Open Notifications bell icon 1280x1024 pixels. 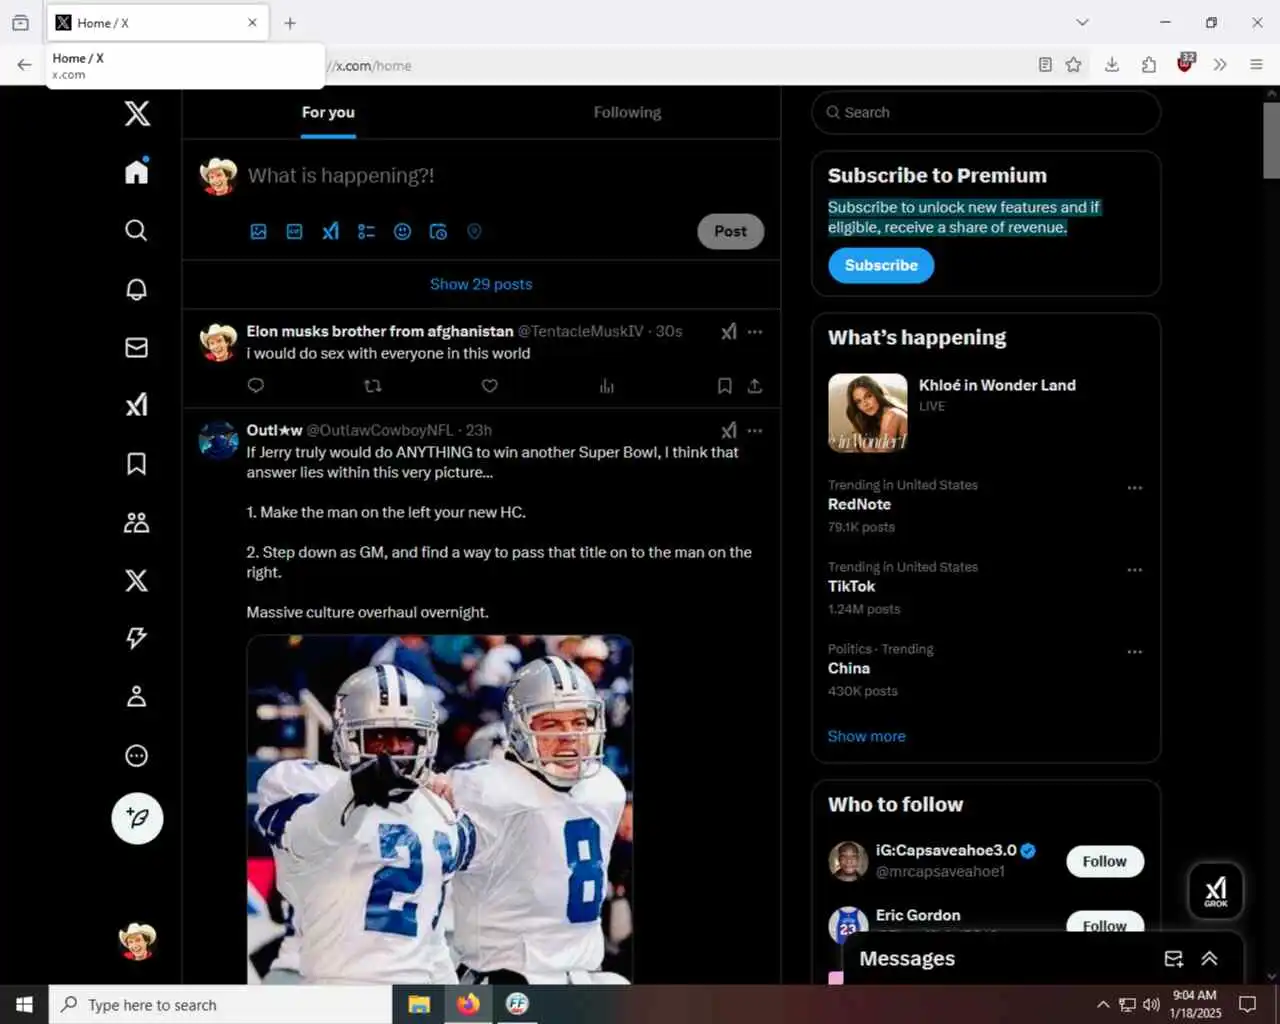coord(137,289)
